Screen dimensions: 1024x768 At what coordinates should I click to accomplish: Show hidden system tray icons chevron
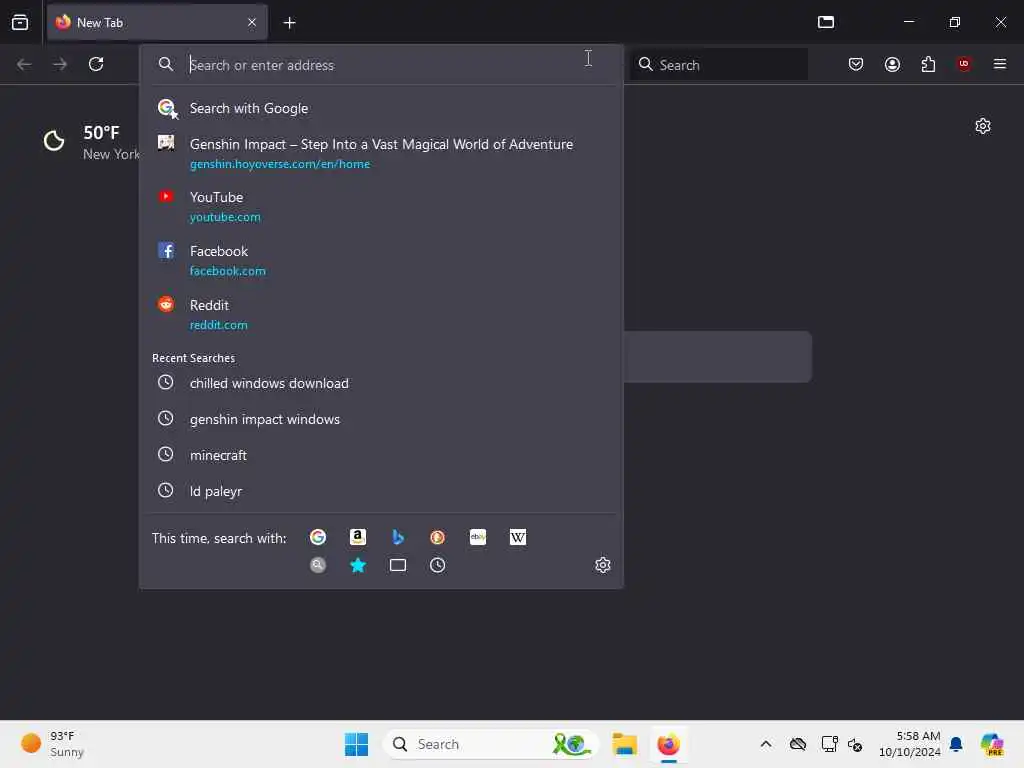coord(766,744)
